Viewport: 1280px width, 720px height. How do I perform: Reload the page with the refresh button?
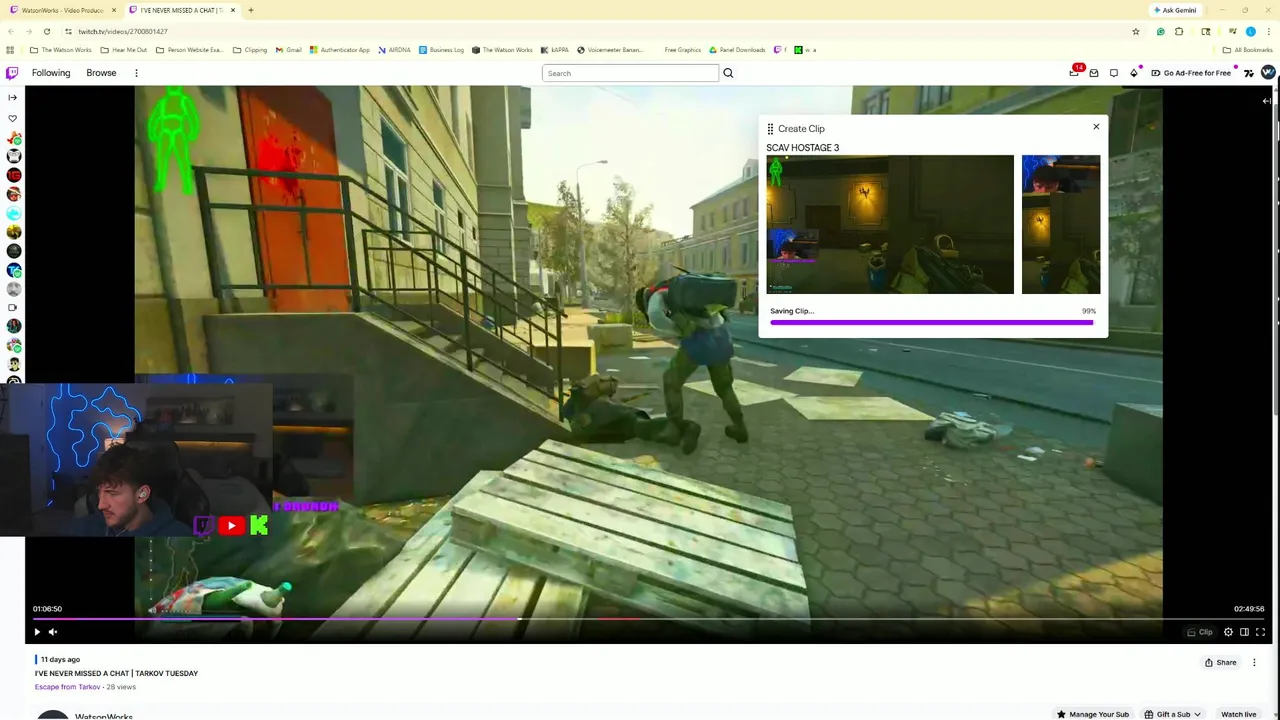click(46, 31)
